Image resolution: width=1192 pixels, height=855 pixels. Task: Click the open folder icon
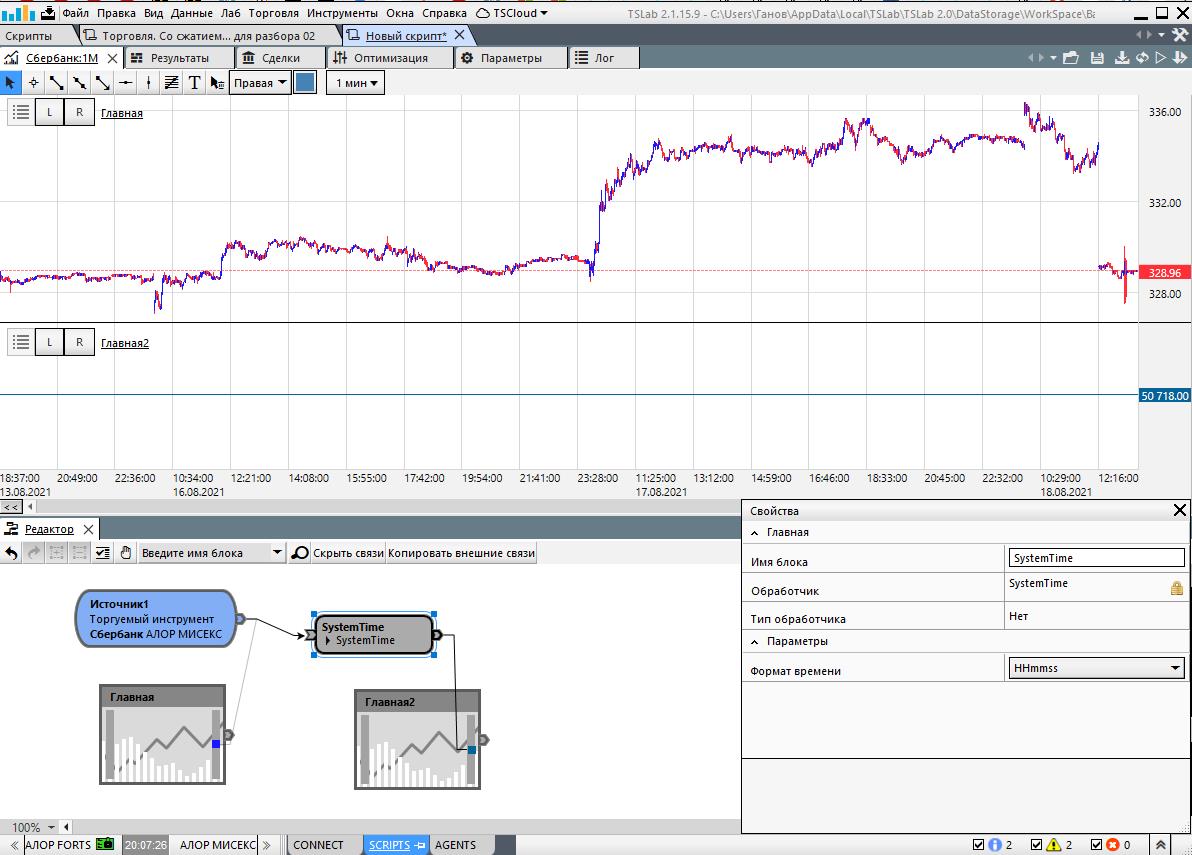(x=1071, y=58)
